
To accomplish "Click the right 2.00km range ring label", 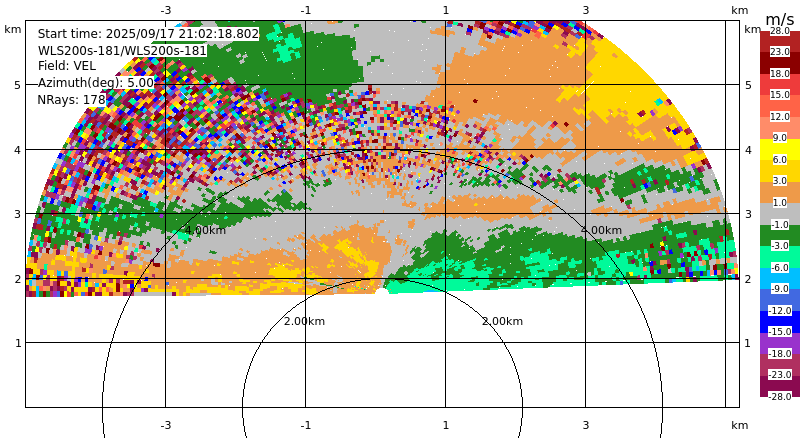I will click(x=503, y=321).
